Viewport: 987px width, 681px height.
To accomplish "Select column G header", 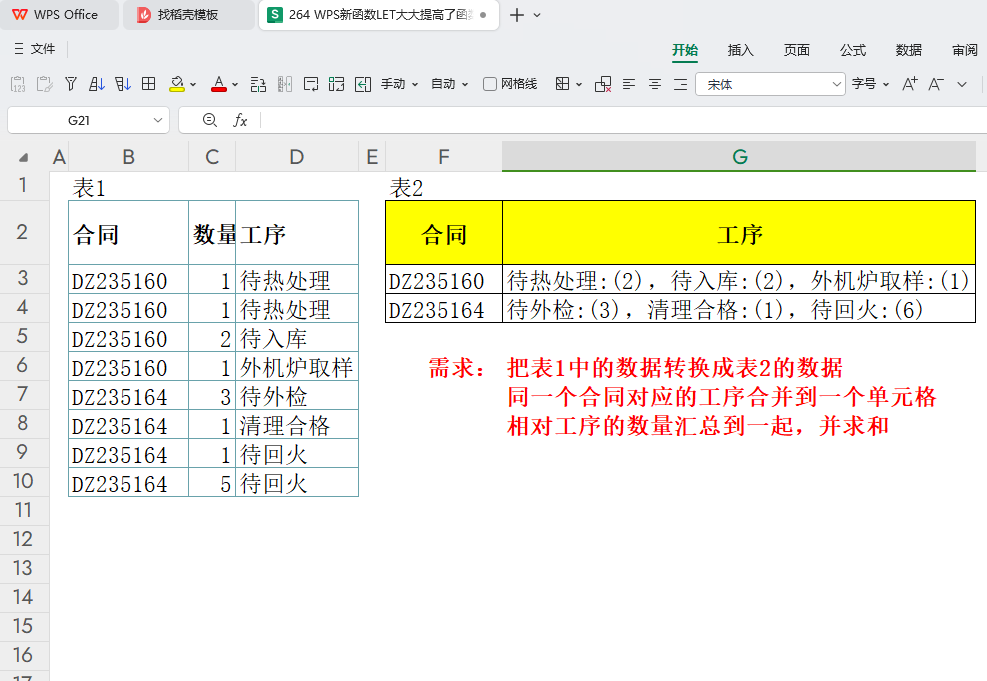I will [x=739, y=157].
